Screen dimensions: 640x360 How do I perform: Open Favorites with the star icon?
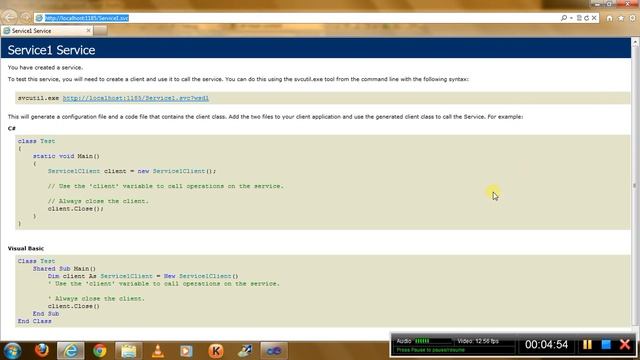(x=621, y=18)
